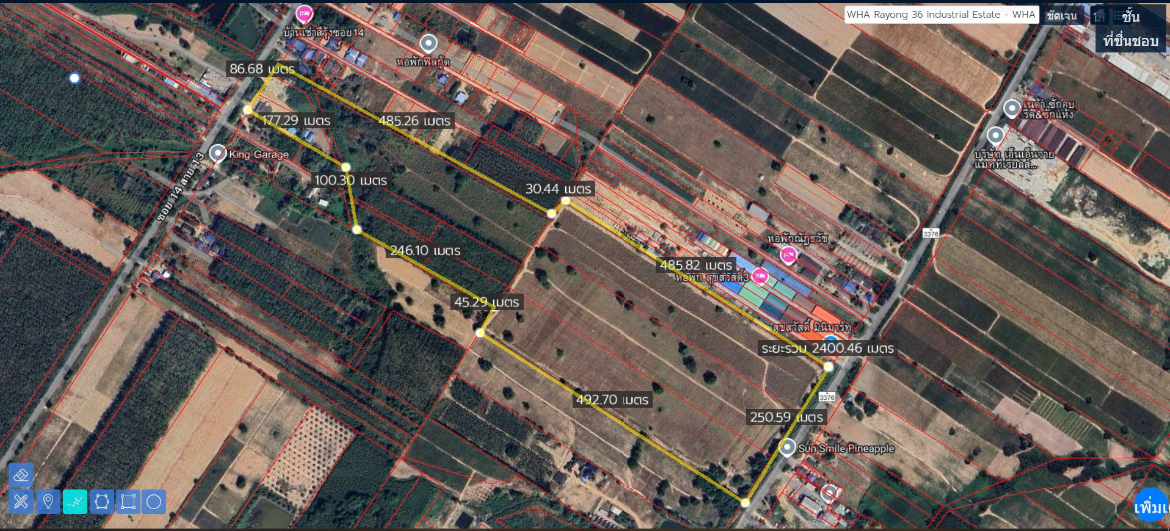Select the polygon drawing tool
The height and width of the screenshot is (531, 1170).
tap(101, 501)
